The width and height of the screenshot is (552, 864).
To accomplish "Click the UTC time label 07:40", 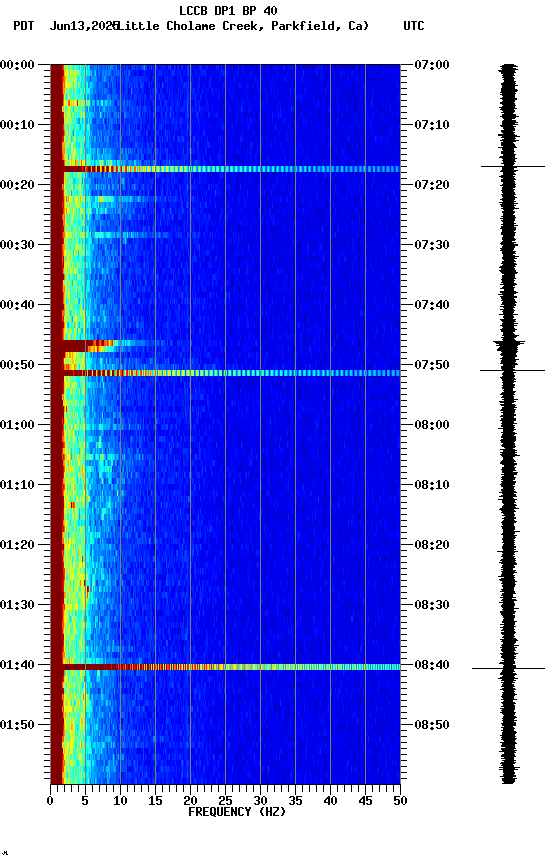I will pos(432,305).
